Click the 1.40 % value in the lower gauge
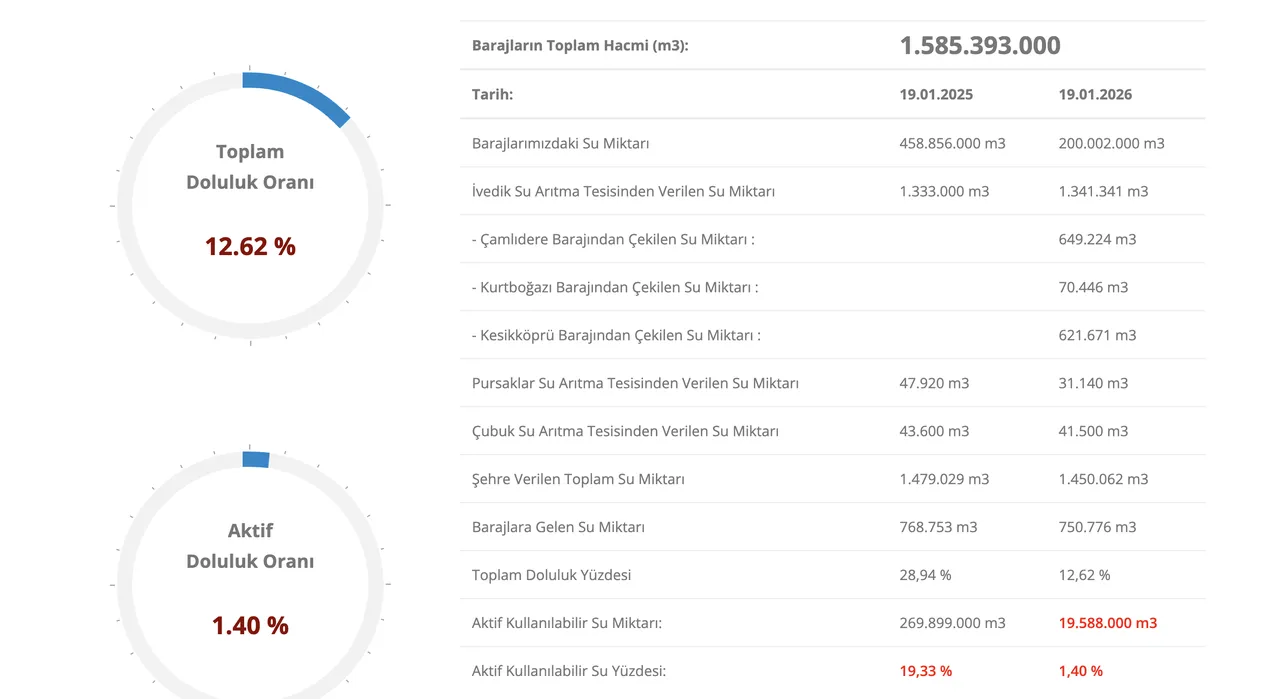The height and width of the screenshot is (699, 1280). [x=250, y=625]
